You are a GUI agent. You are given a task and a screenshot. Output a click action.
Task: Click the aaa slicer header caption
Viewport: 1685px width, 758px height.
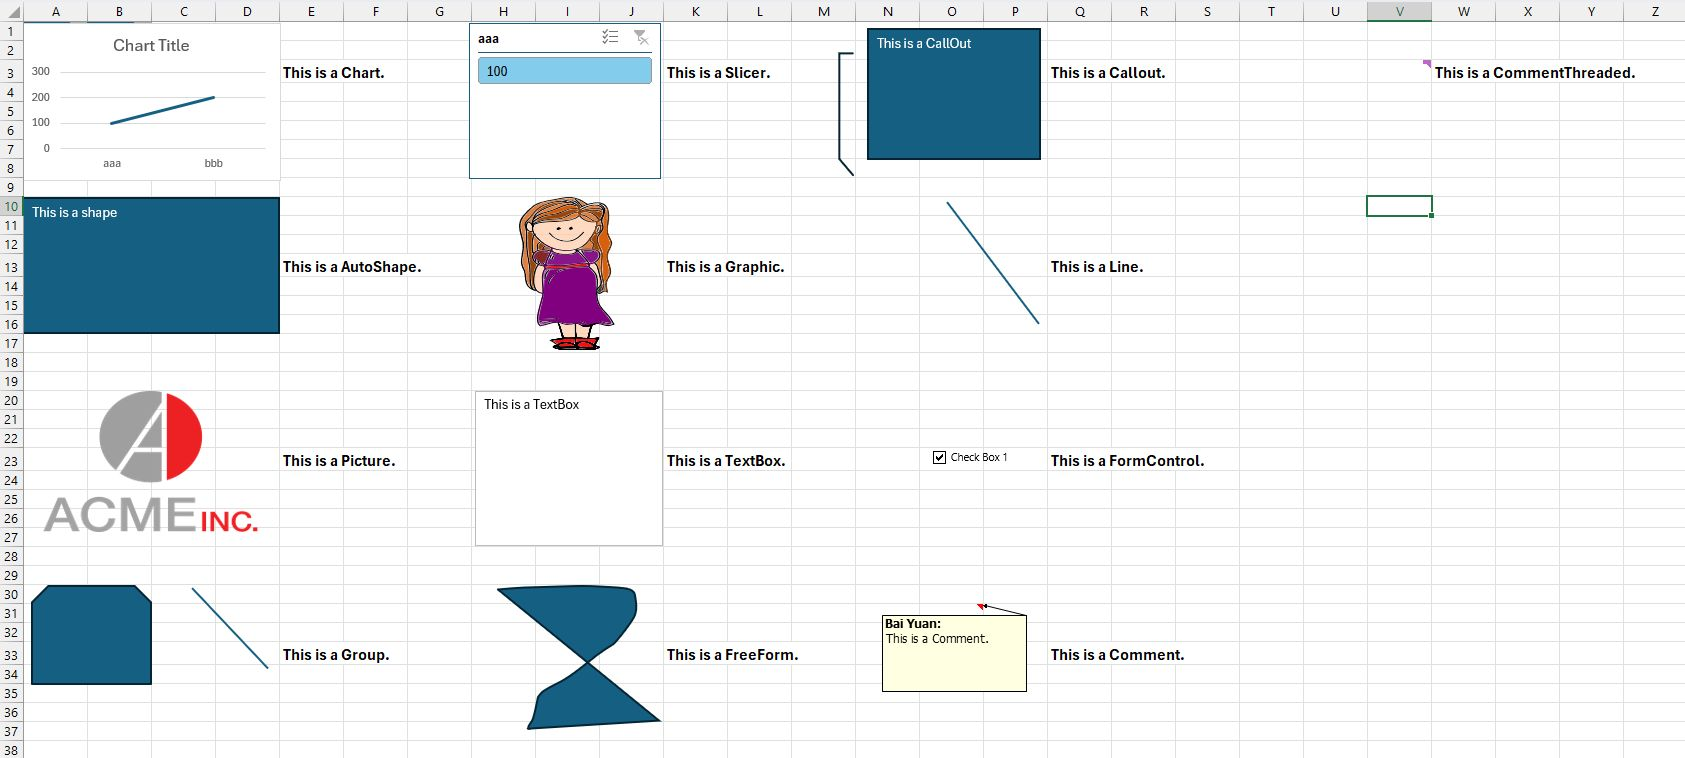click(489, 39)
